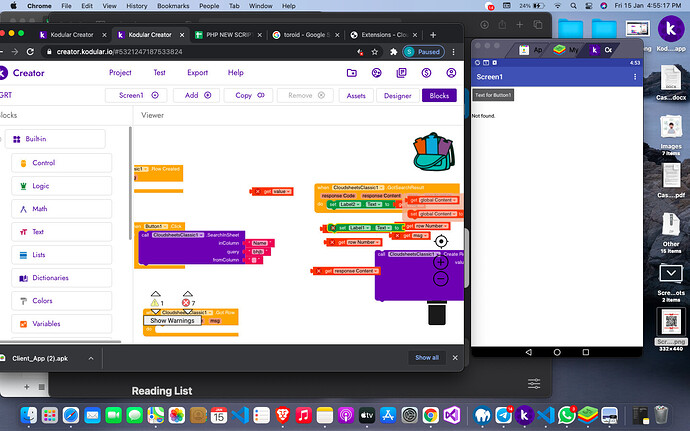Viewport: 690px width, 431px height.
Task: Open the Screen1 screen selector dropdown
Action: pos(137,95)
